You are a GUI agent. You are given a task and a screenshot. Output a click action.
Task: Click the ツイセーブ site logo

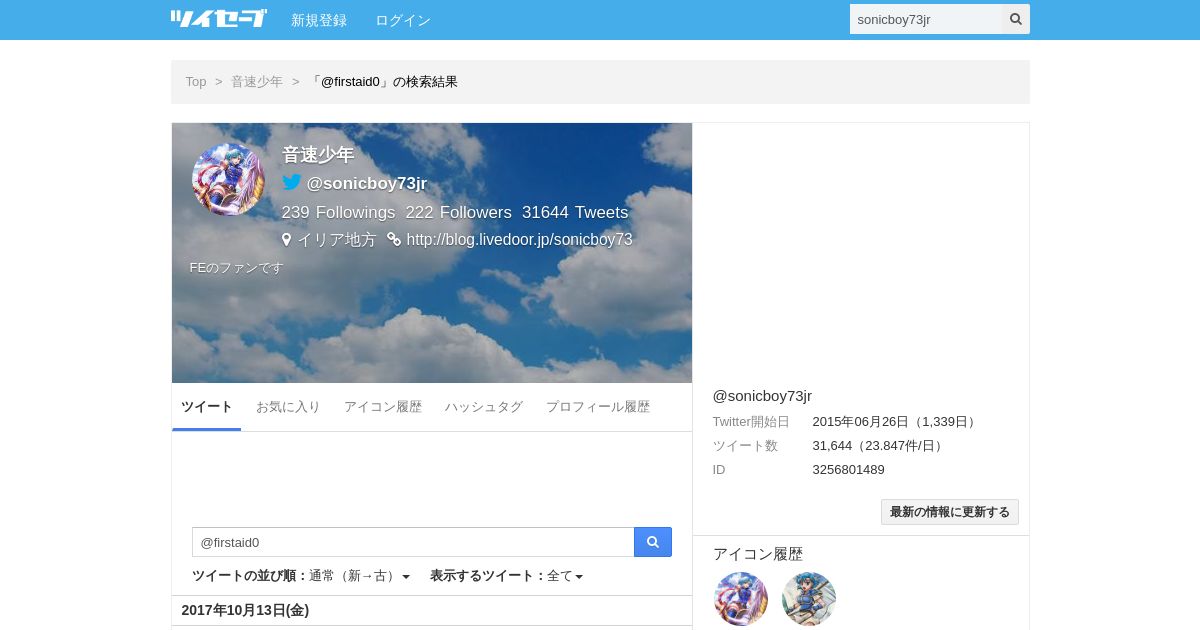click(x=219, y=19)
